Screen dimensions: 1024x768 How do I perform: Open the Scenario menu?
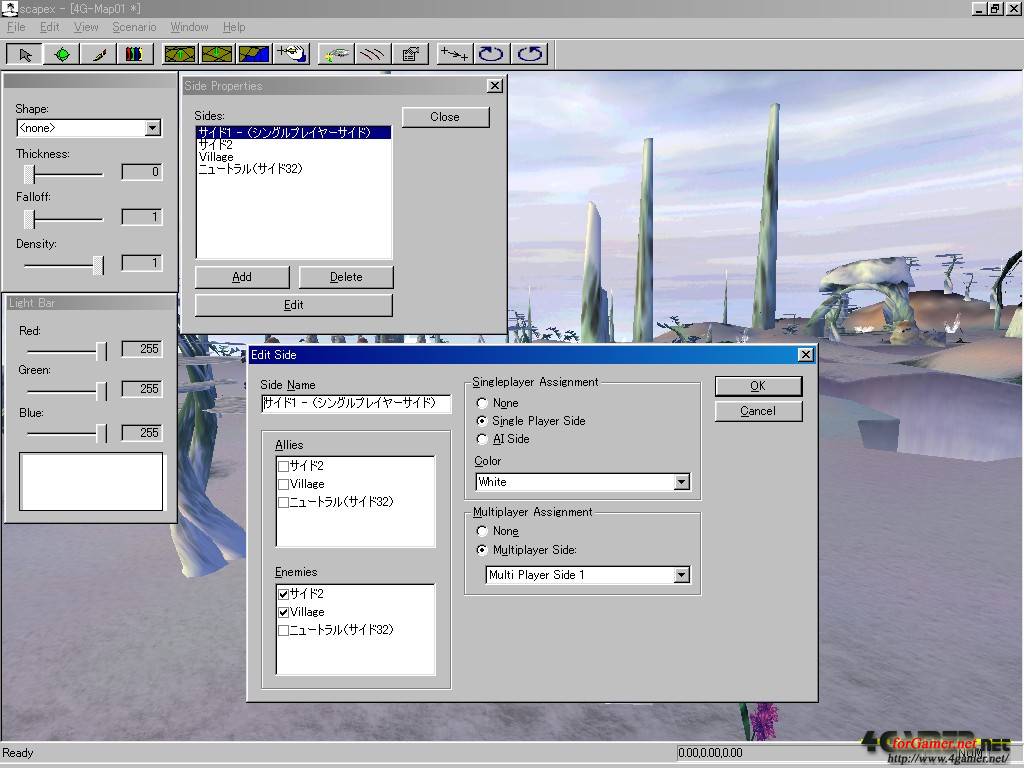(x=134, y=27)
